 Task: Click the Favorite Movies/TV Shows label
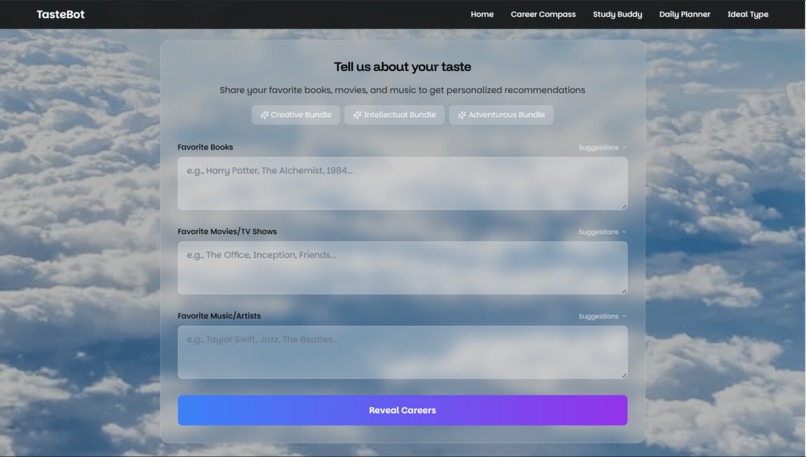click(x=227, y=231)
